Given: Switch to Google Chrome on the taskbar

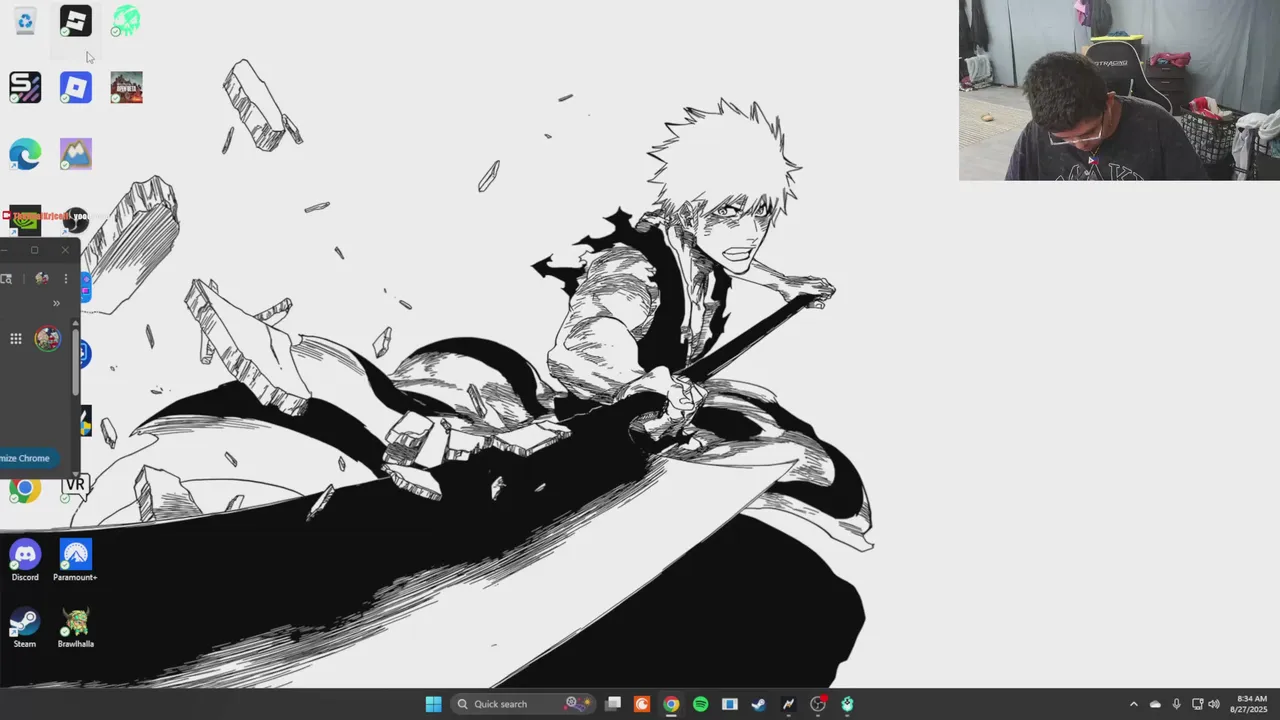Looking at the screenshot, I should click(x=671, y=704).
